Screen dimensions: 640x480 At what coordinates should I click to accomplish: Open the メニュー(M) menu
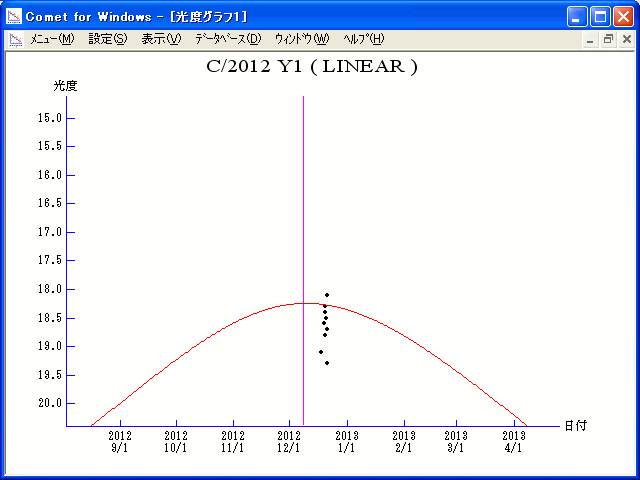(52, 39)
